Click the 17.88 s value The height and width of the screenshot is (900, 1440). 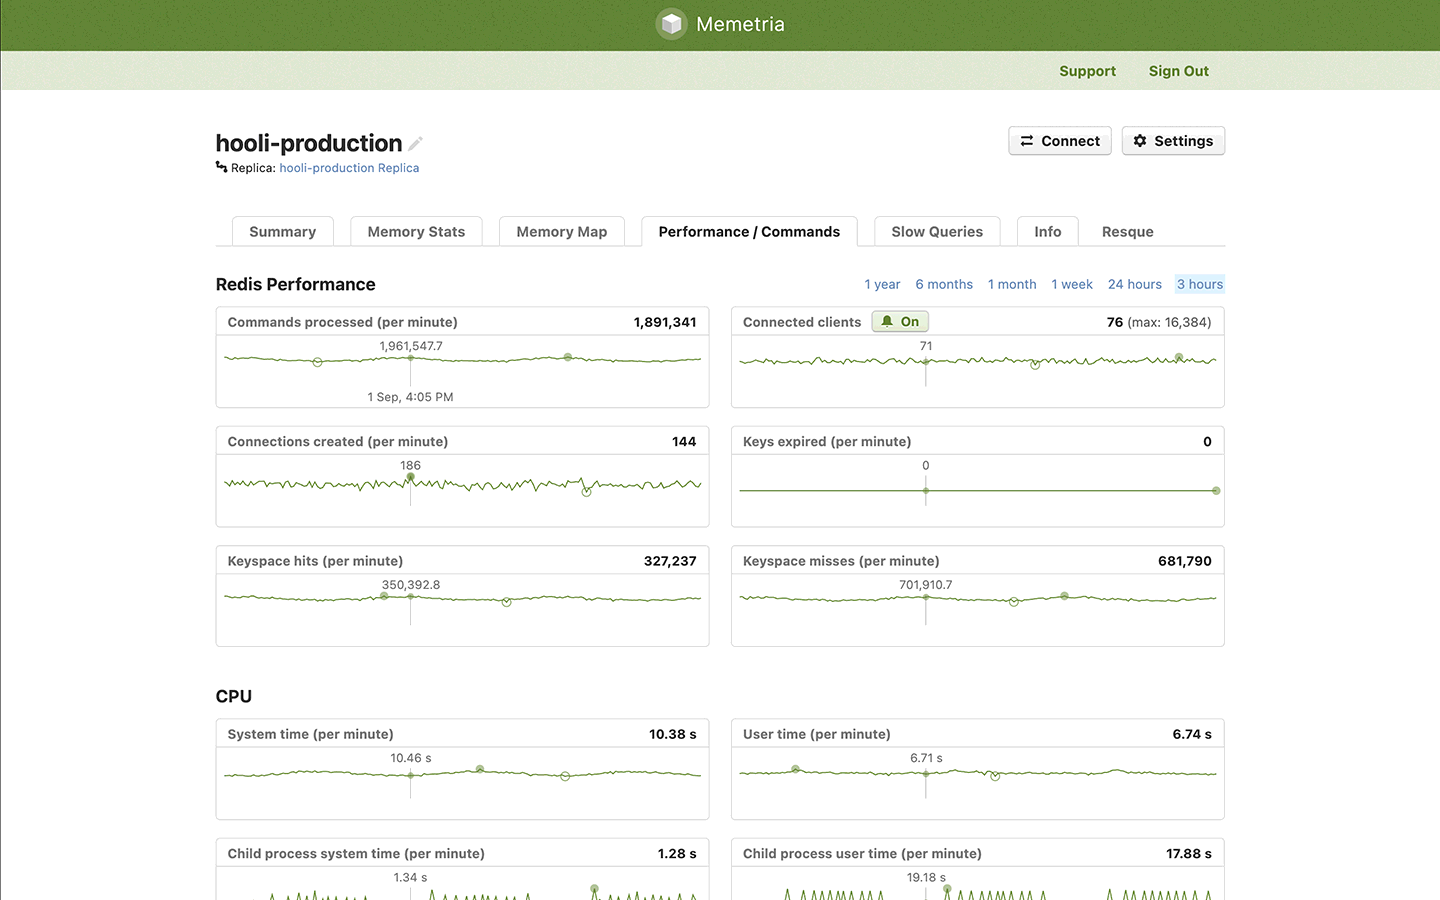coord(1189,853)
